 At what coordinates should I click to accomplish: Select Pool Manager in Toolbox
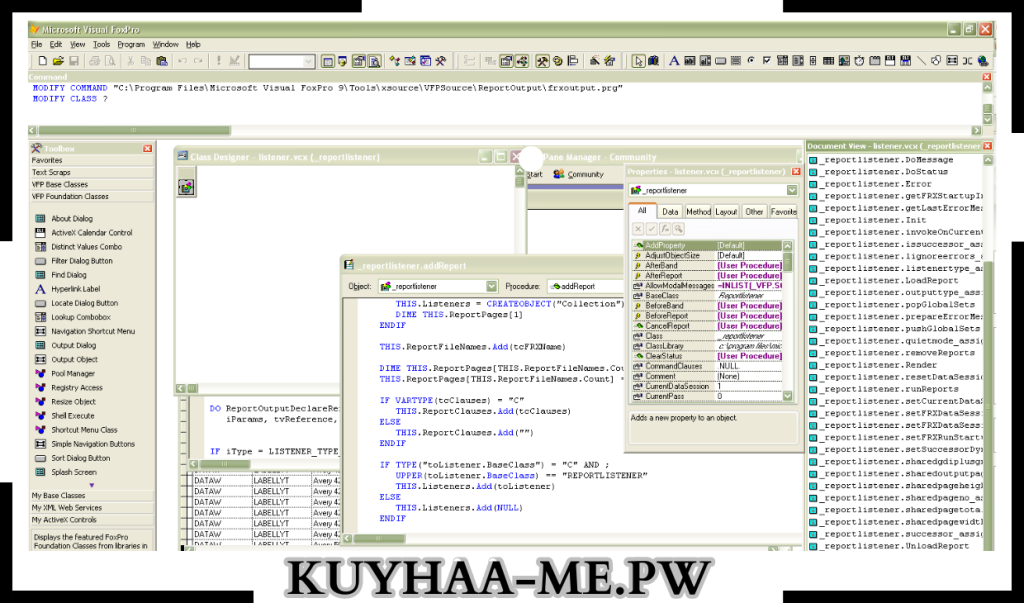pyautogui.click(x=73, y=374)
